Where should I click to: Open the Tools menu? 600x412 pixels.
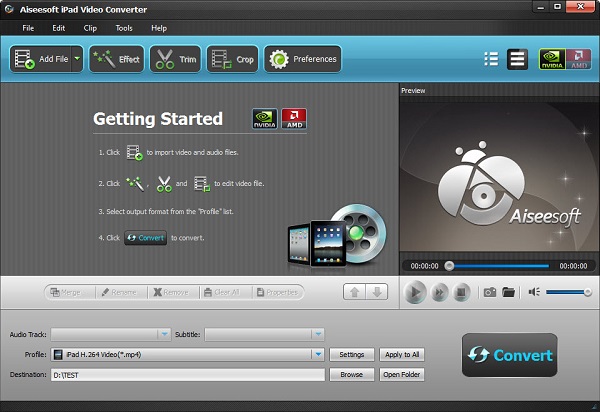tap(123, 28)
